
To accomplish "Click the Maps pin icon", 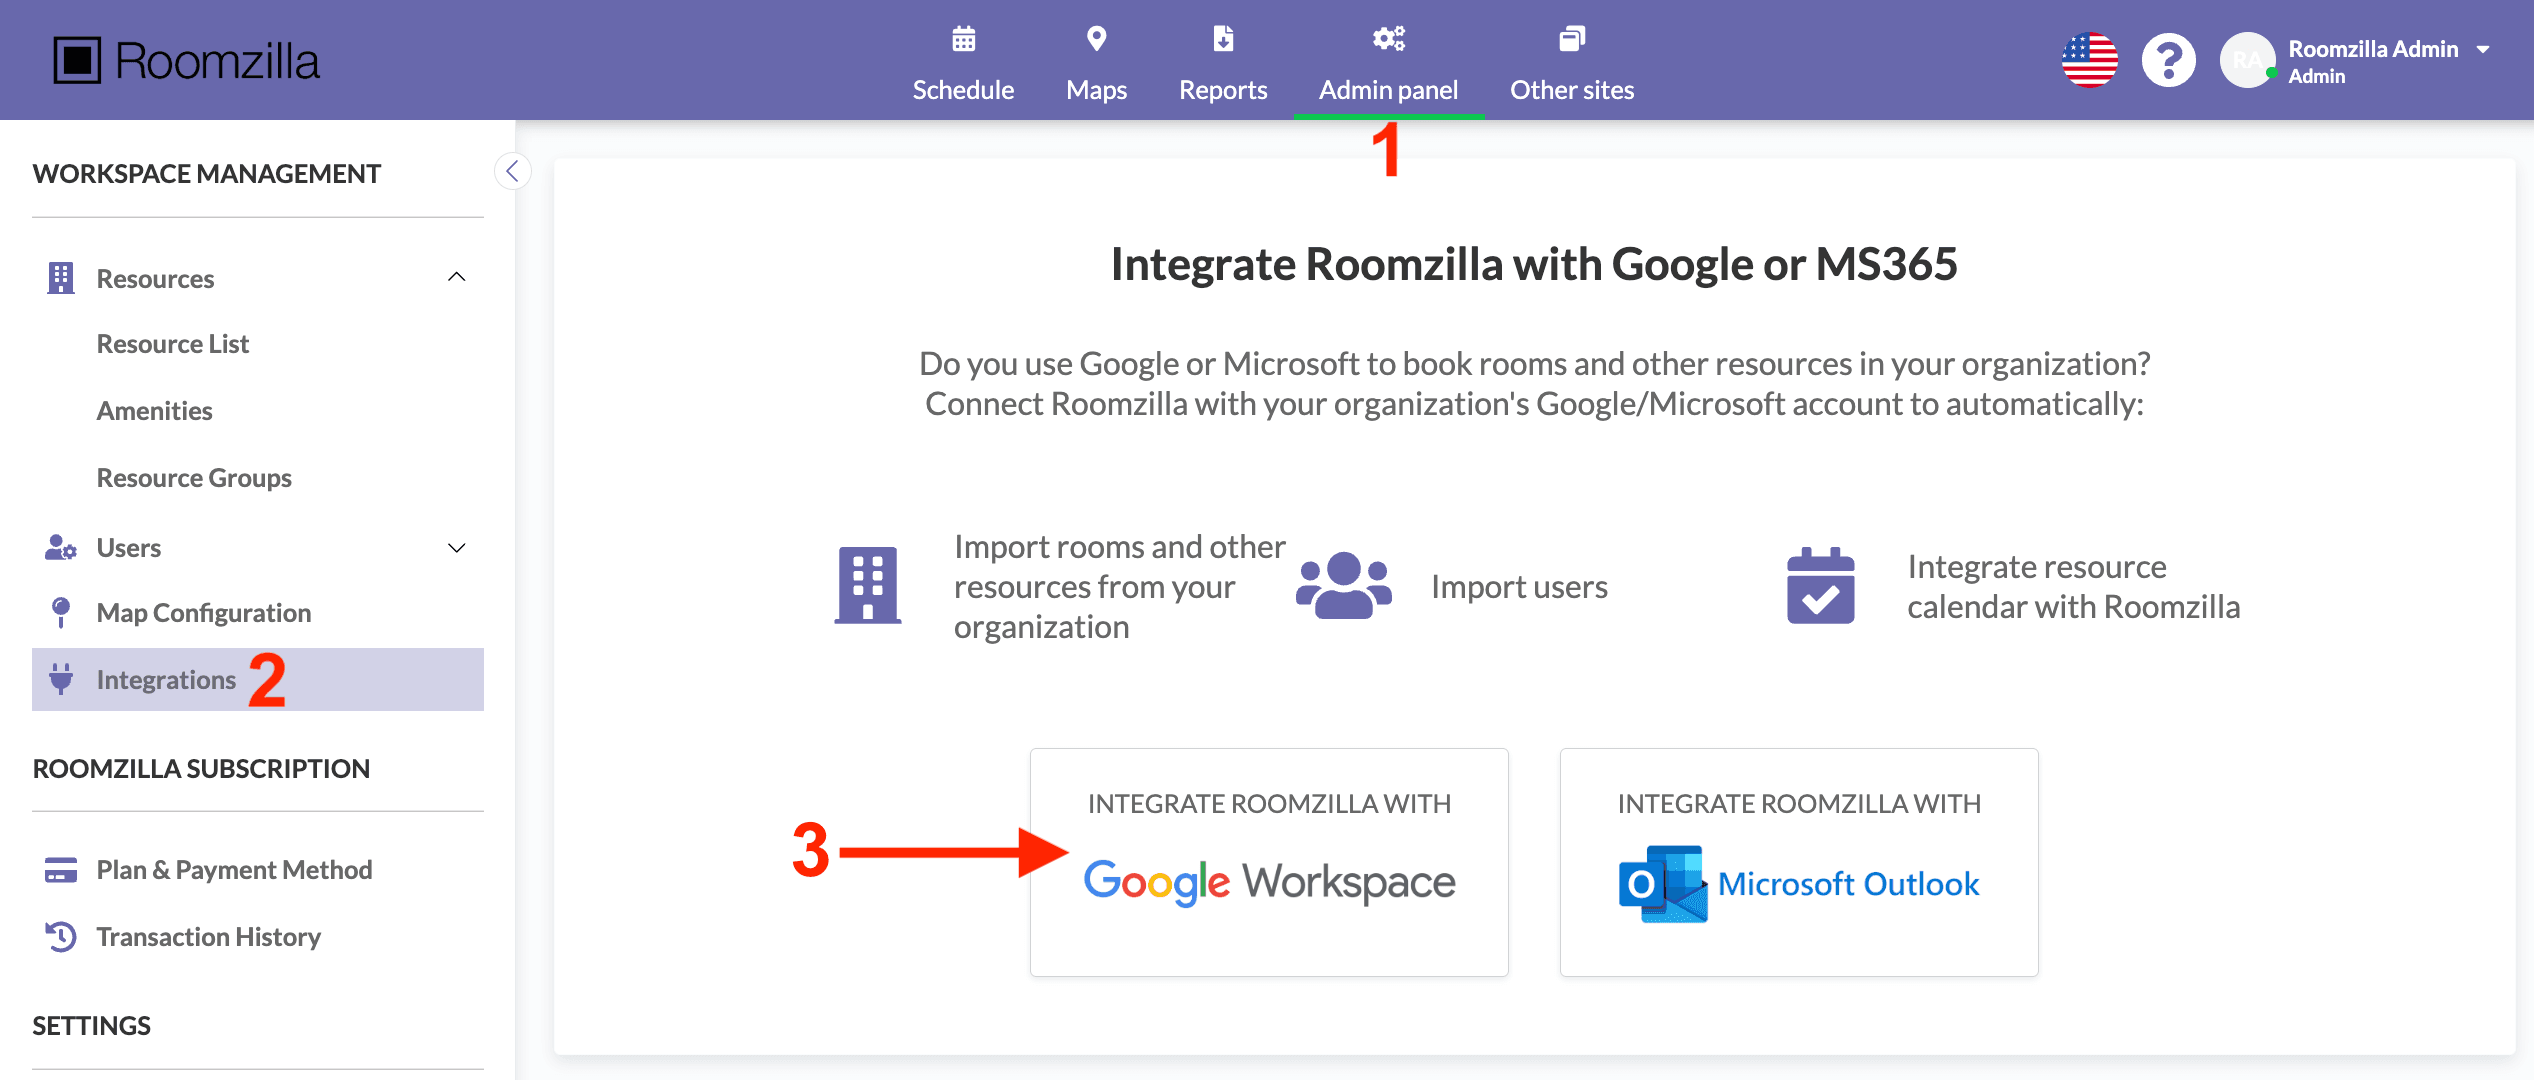I will 1096,39.
